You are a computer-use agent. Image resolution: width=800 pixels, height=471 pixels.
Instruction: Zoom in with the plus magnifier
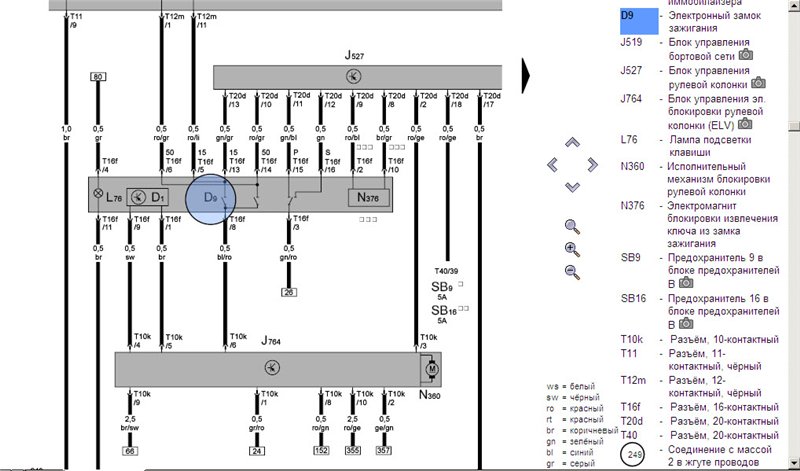click(572, 250)
